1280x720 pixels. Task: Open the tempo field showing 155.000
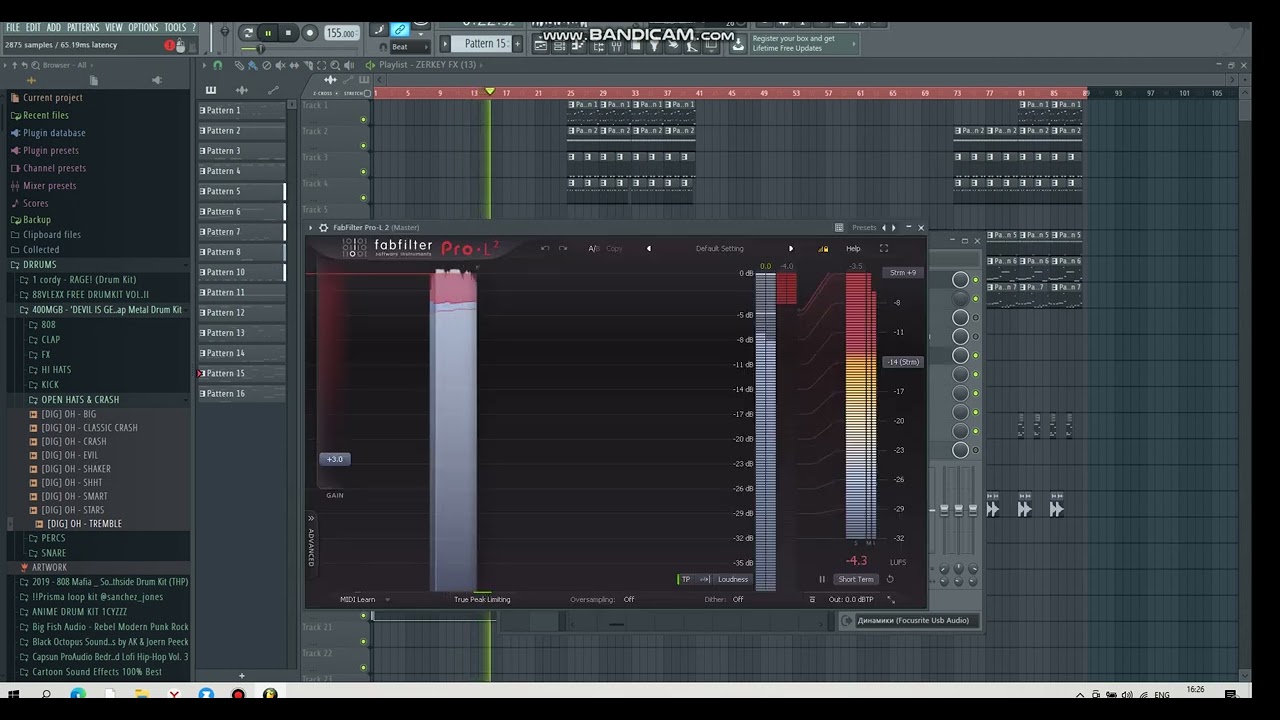point(341,33)
